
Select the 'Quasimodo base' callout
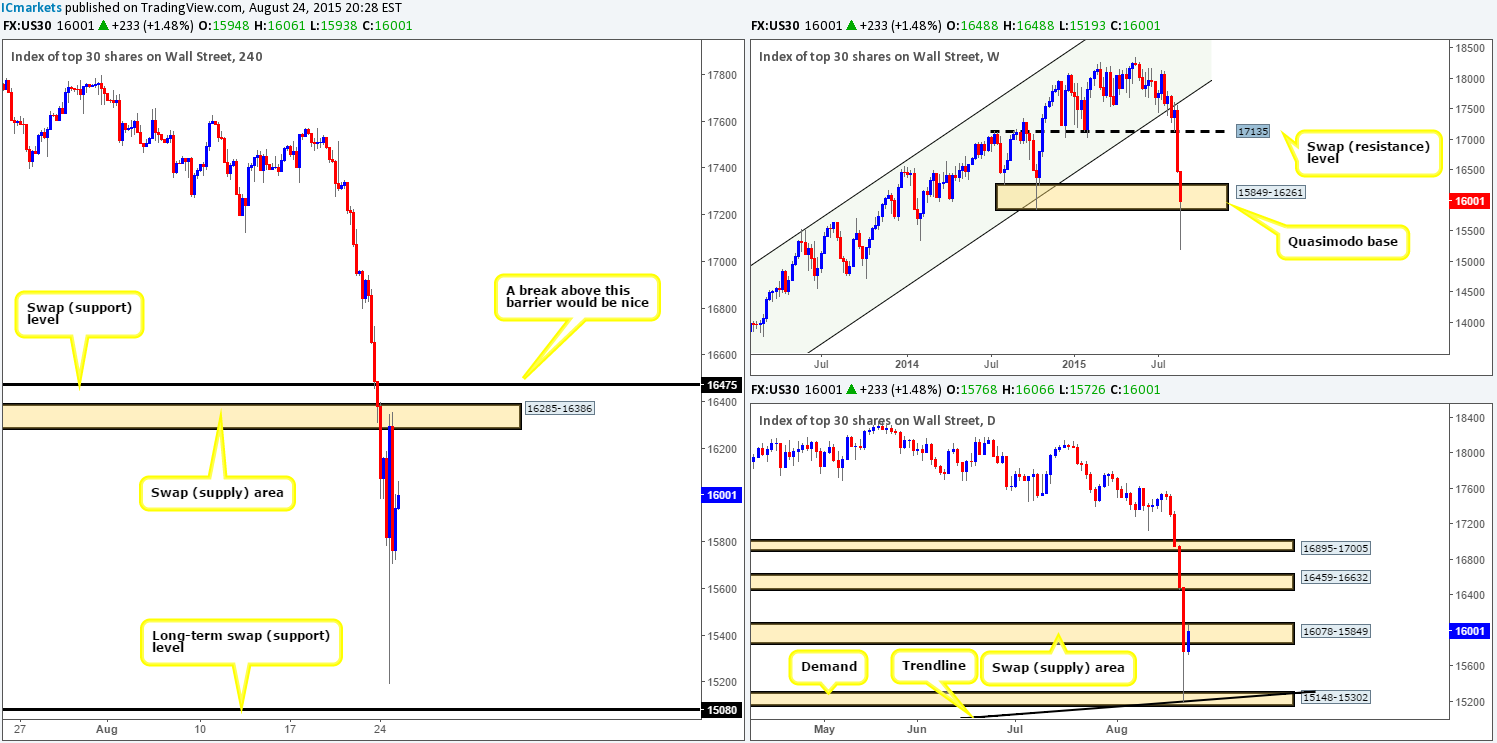[1343, 242]
